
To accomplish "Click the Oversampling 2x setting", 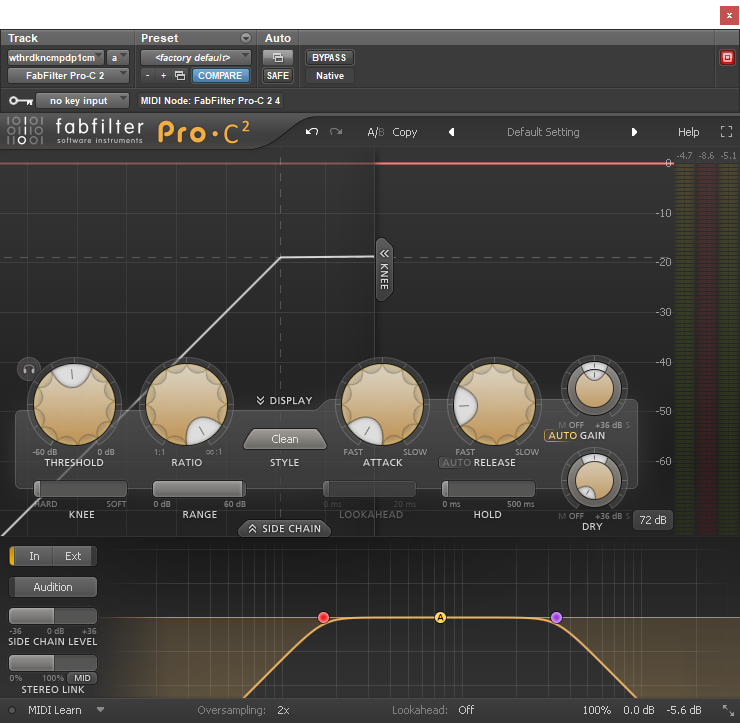I will [x=283, y=710].
